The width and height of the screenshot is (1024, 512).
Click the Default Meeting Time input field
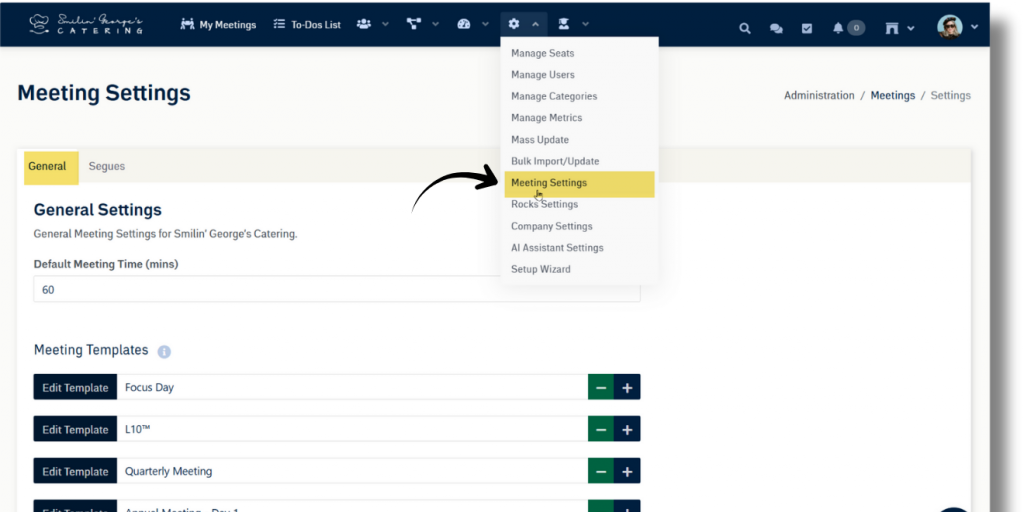pyautogui.click(x=336, y=289)
